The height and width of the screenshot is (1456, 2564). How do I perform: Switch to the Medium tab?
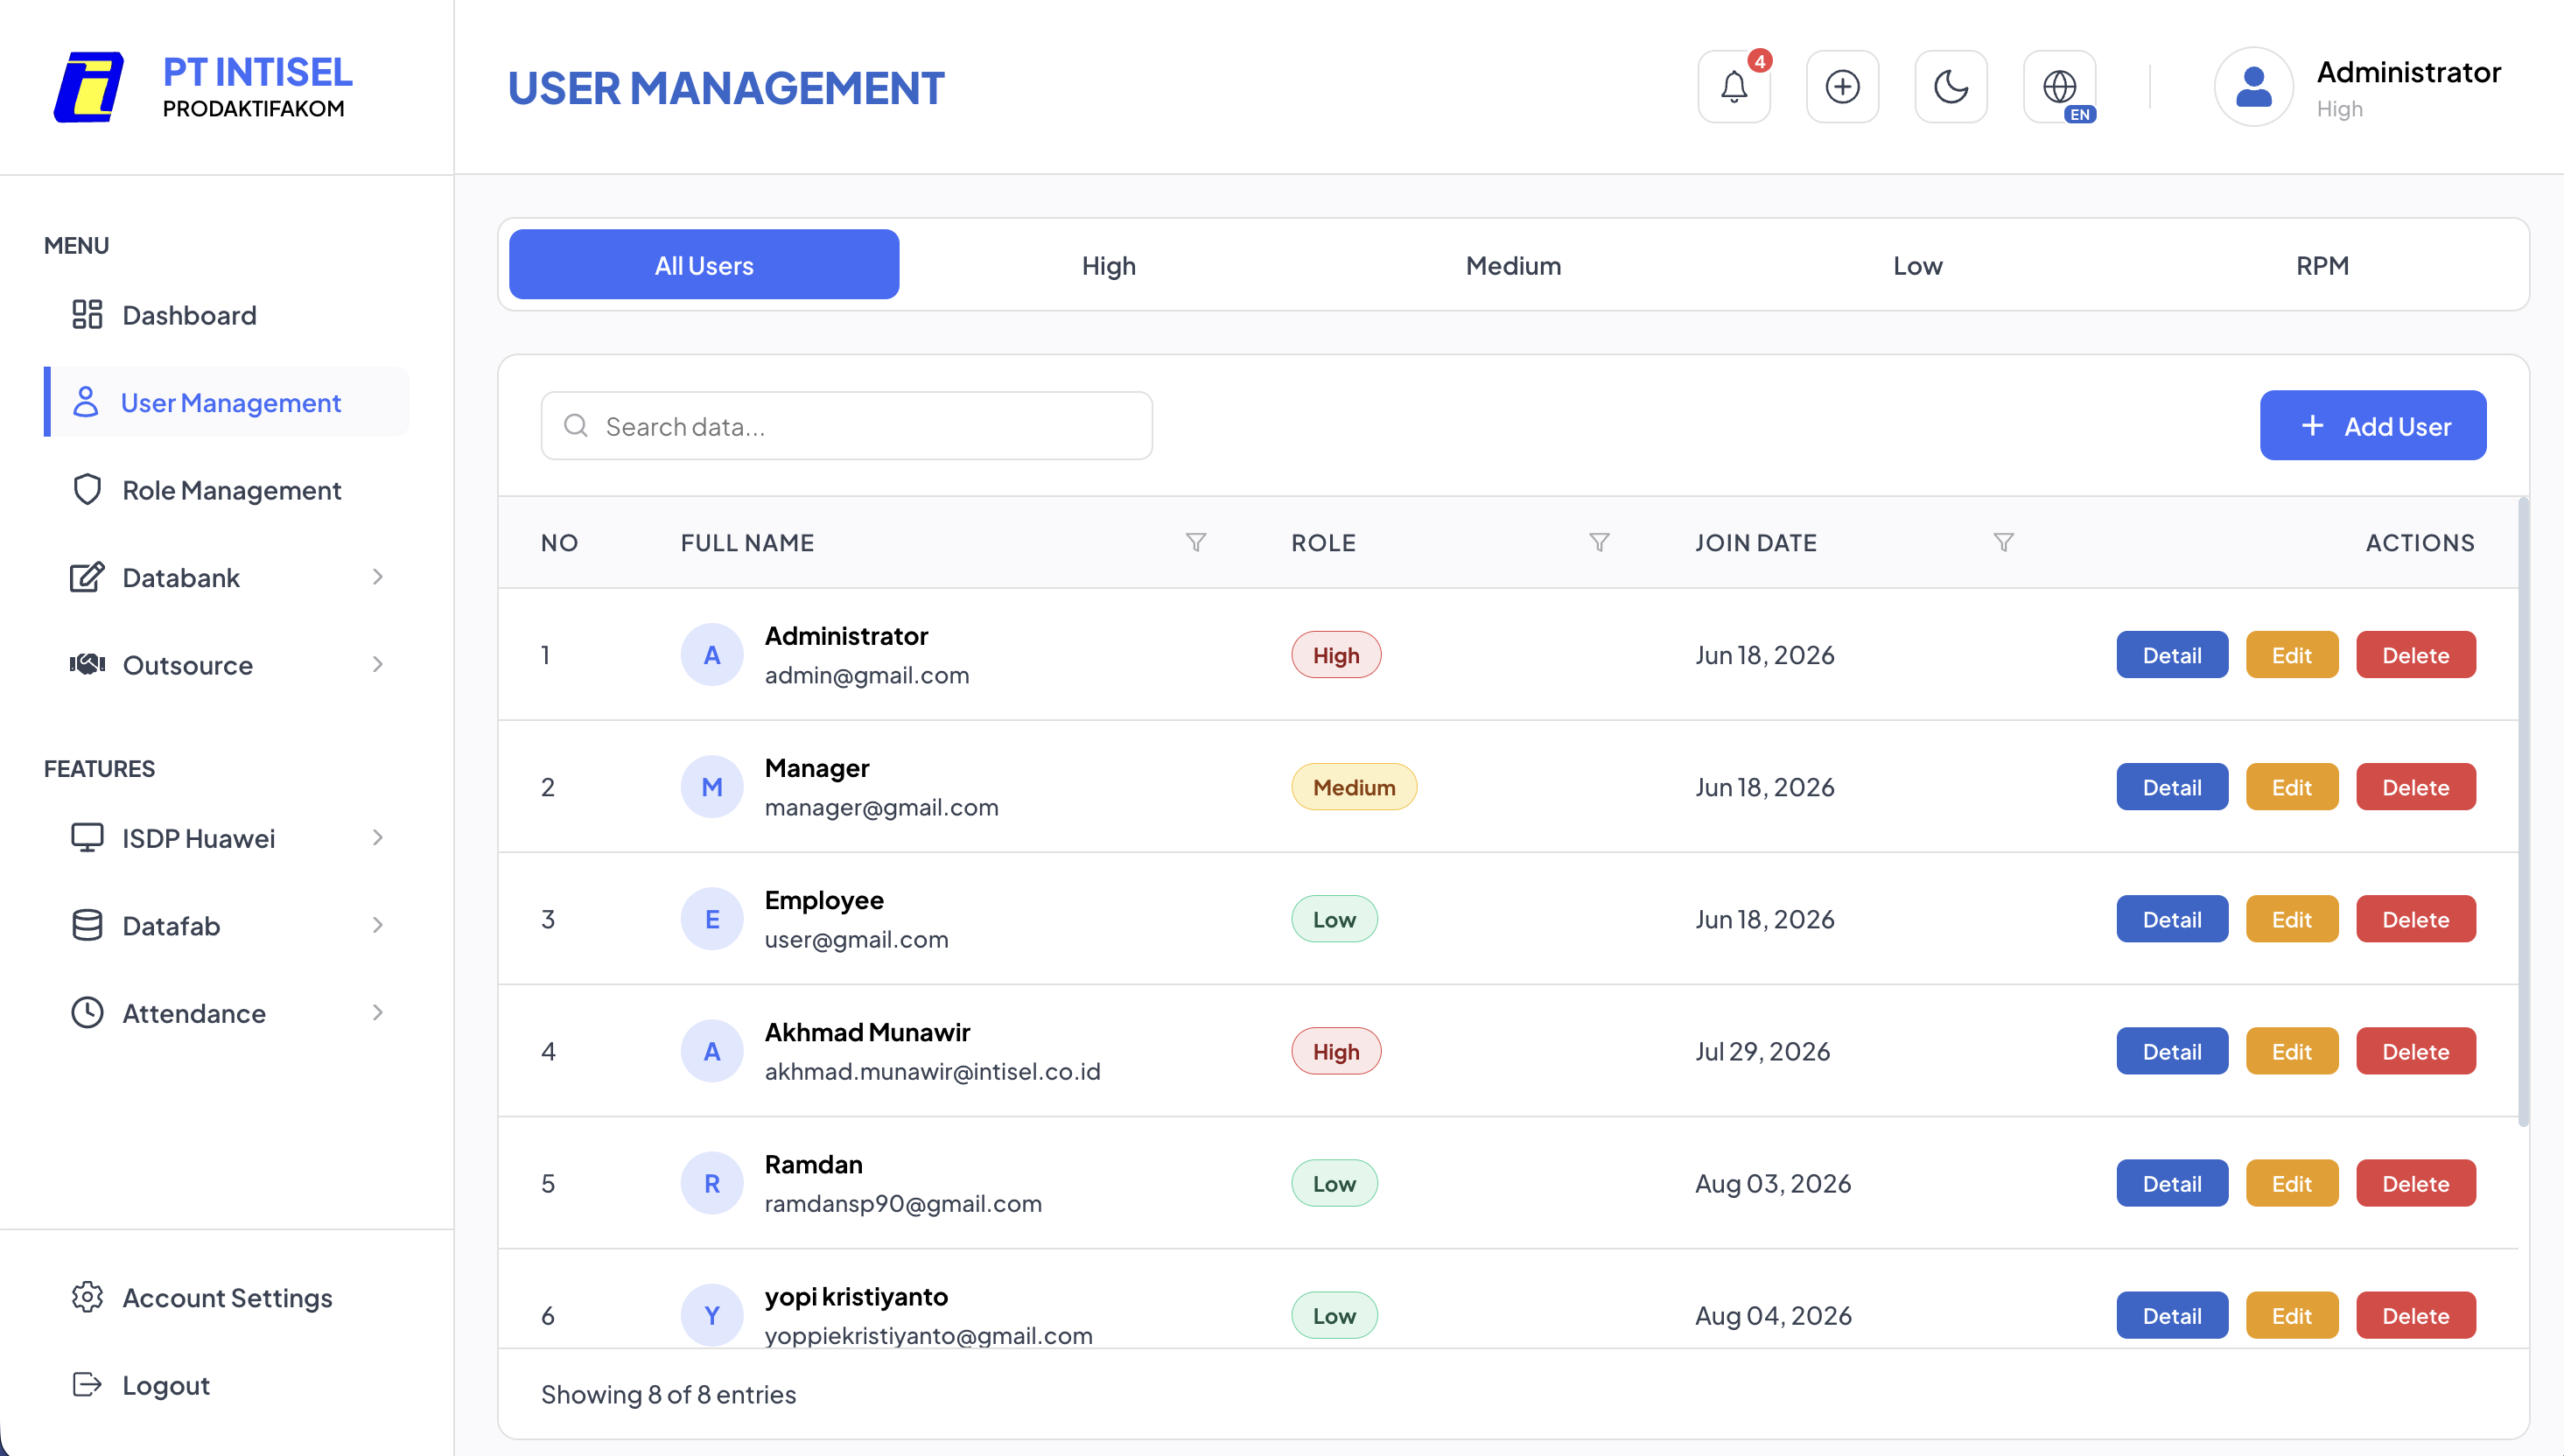(x=1513, y=265)
